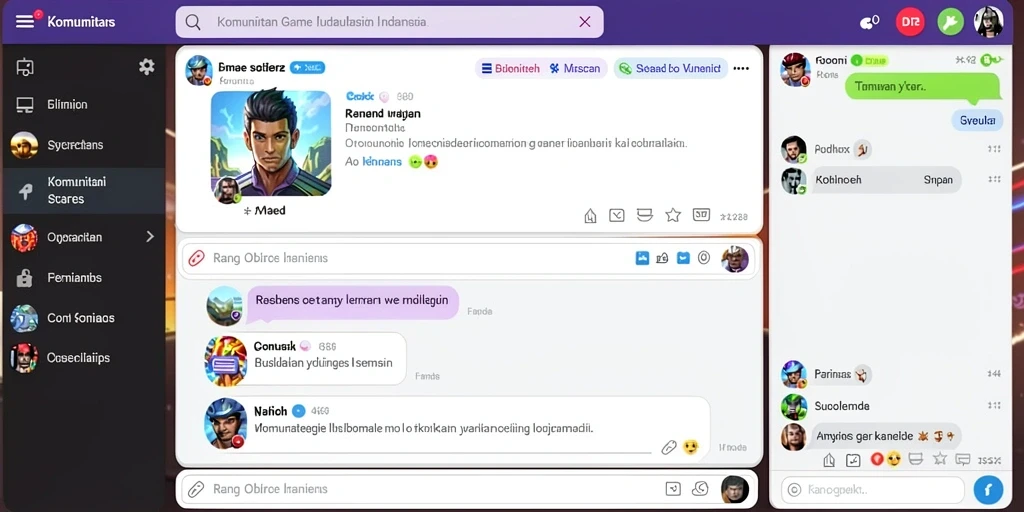Viewport: 1024px width, 512px height.
Task: Open the game character post image
Action: 271,143
